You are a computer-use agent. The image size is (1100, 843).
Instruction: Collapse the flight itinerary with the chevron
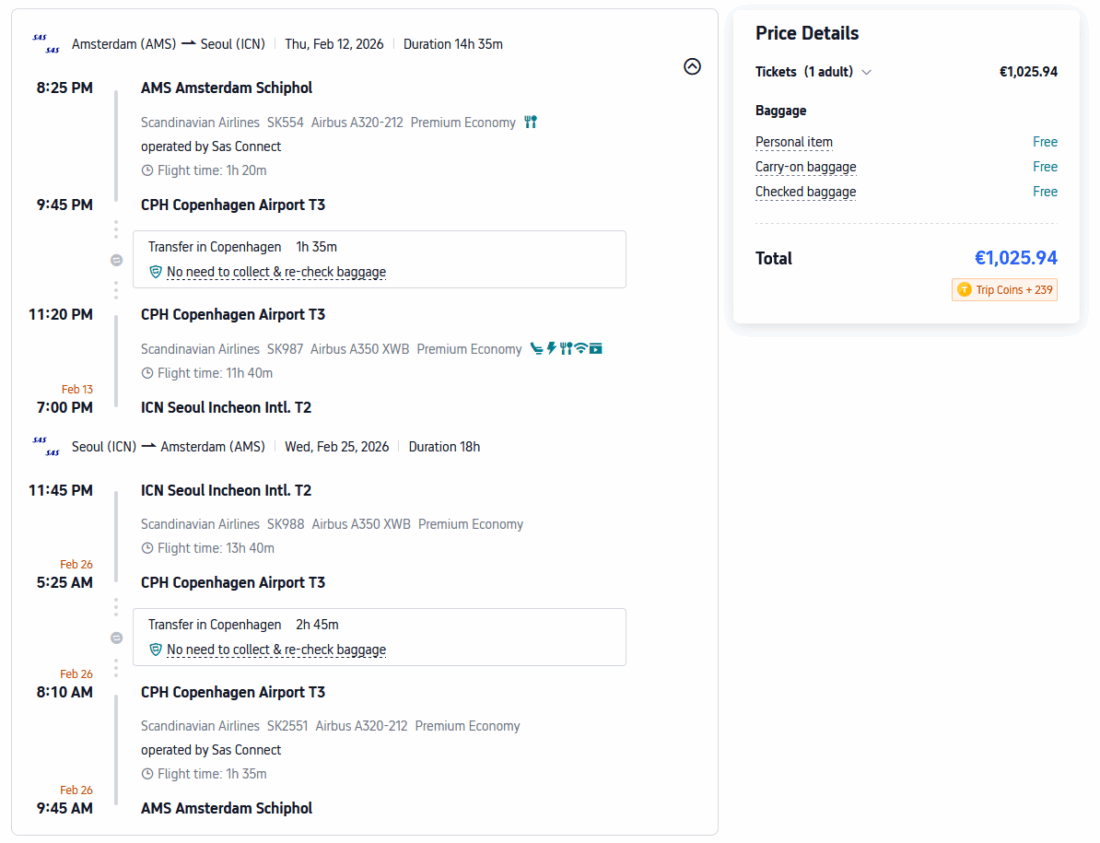692,67
